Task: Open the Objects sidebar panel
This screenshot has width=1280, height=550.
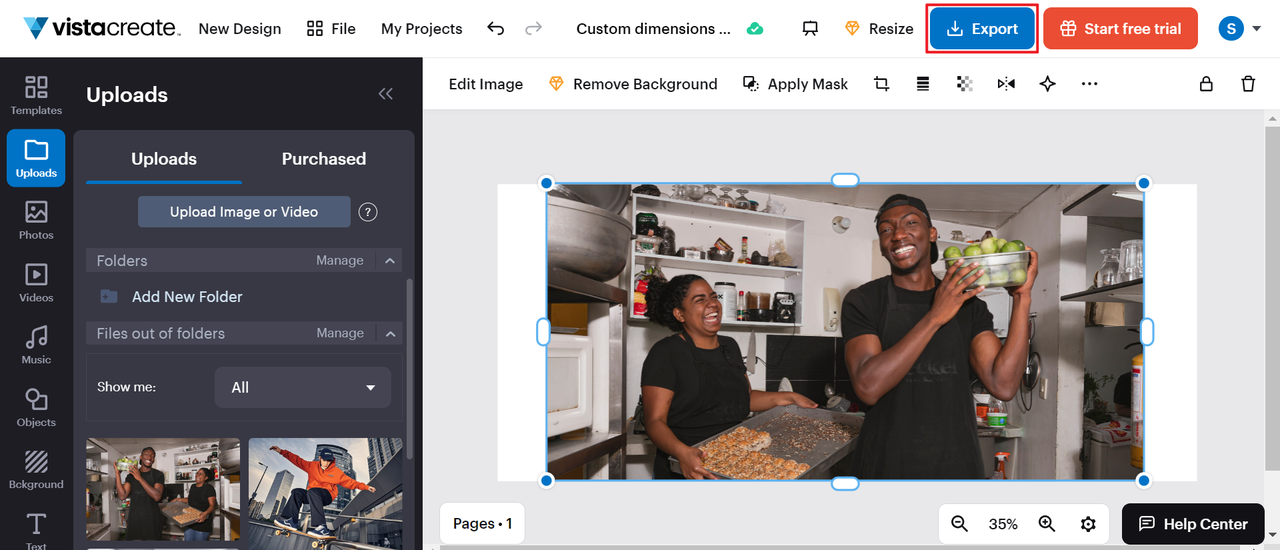Action: pos(36,407)
